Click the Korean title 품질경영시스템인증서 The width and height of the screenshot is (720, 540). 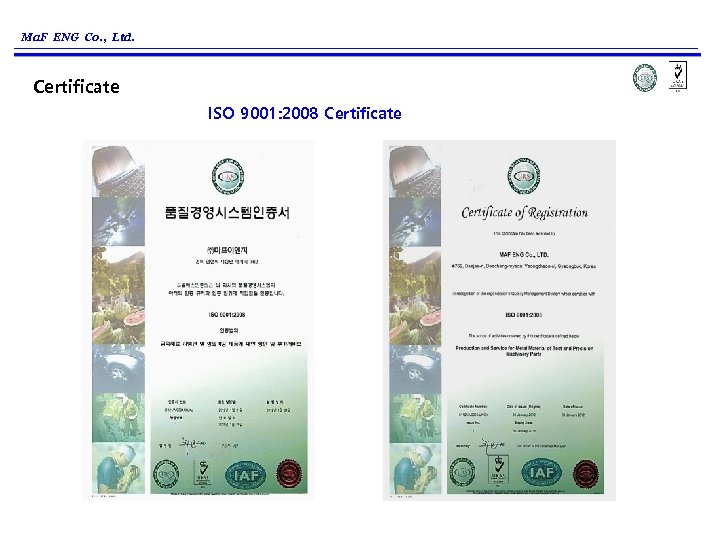[227, 213]
